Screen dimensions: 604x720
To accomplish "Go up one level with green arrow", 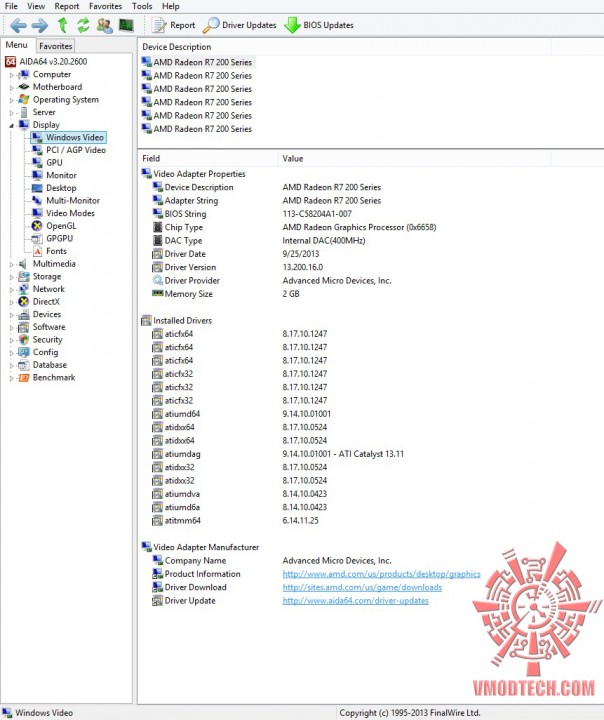I will [62, 25].
